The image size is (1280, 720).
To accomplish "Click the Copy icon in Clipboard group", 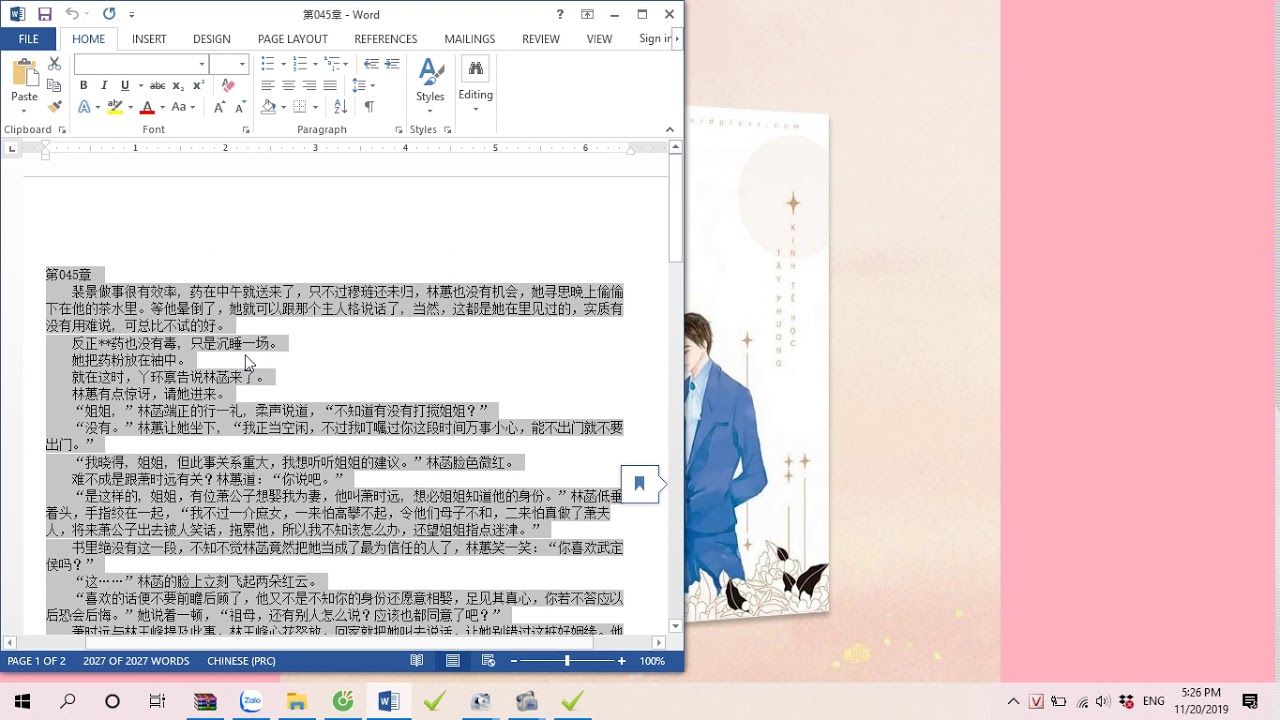I will click(54, 86).
